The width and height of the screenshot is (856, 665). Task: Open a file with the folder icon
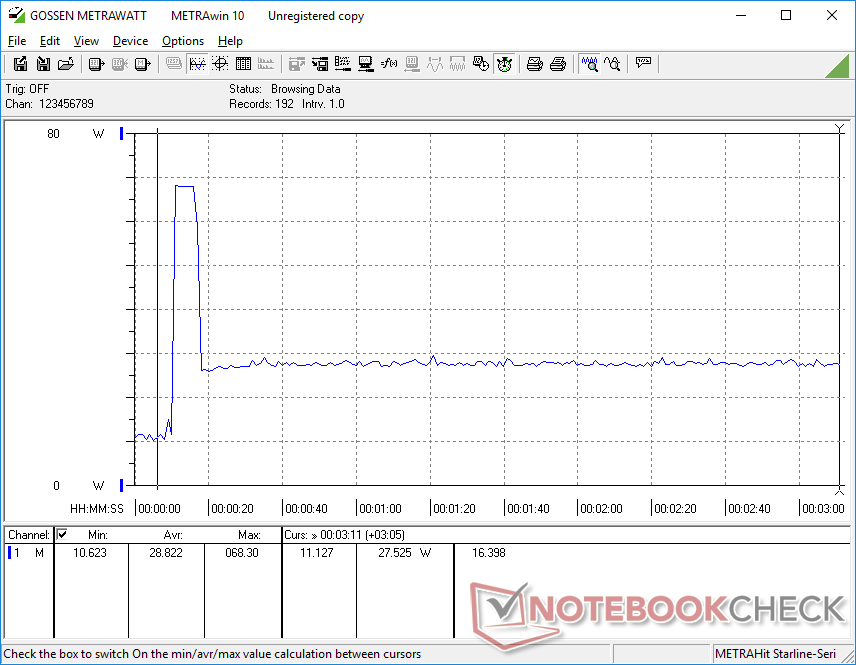click(x=66, y=64)
